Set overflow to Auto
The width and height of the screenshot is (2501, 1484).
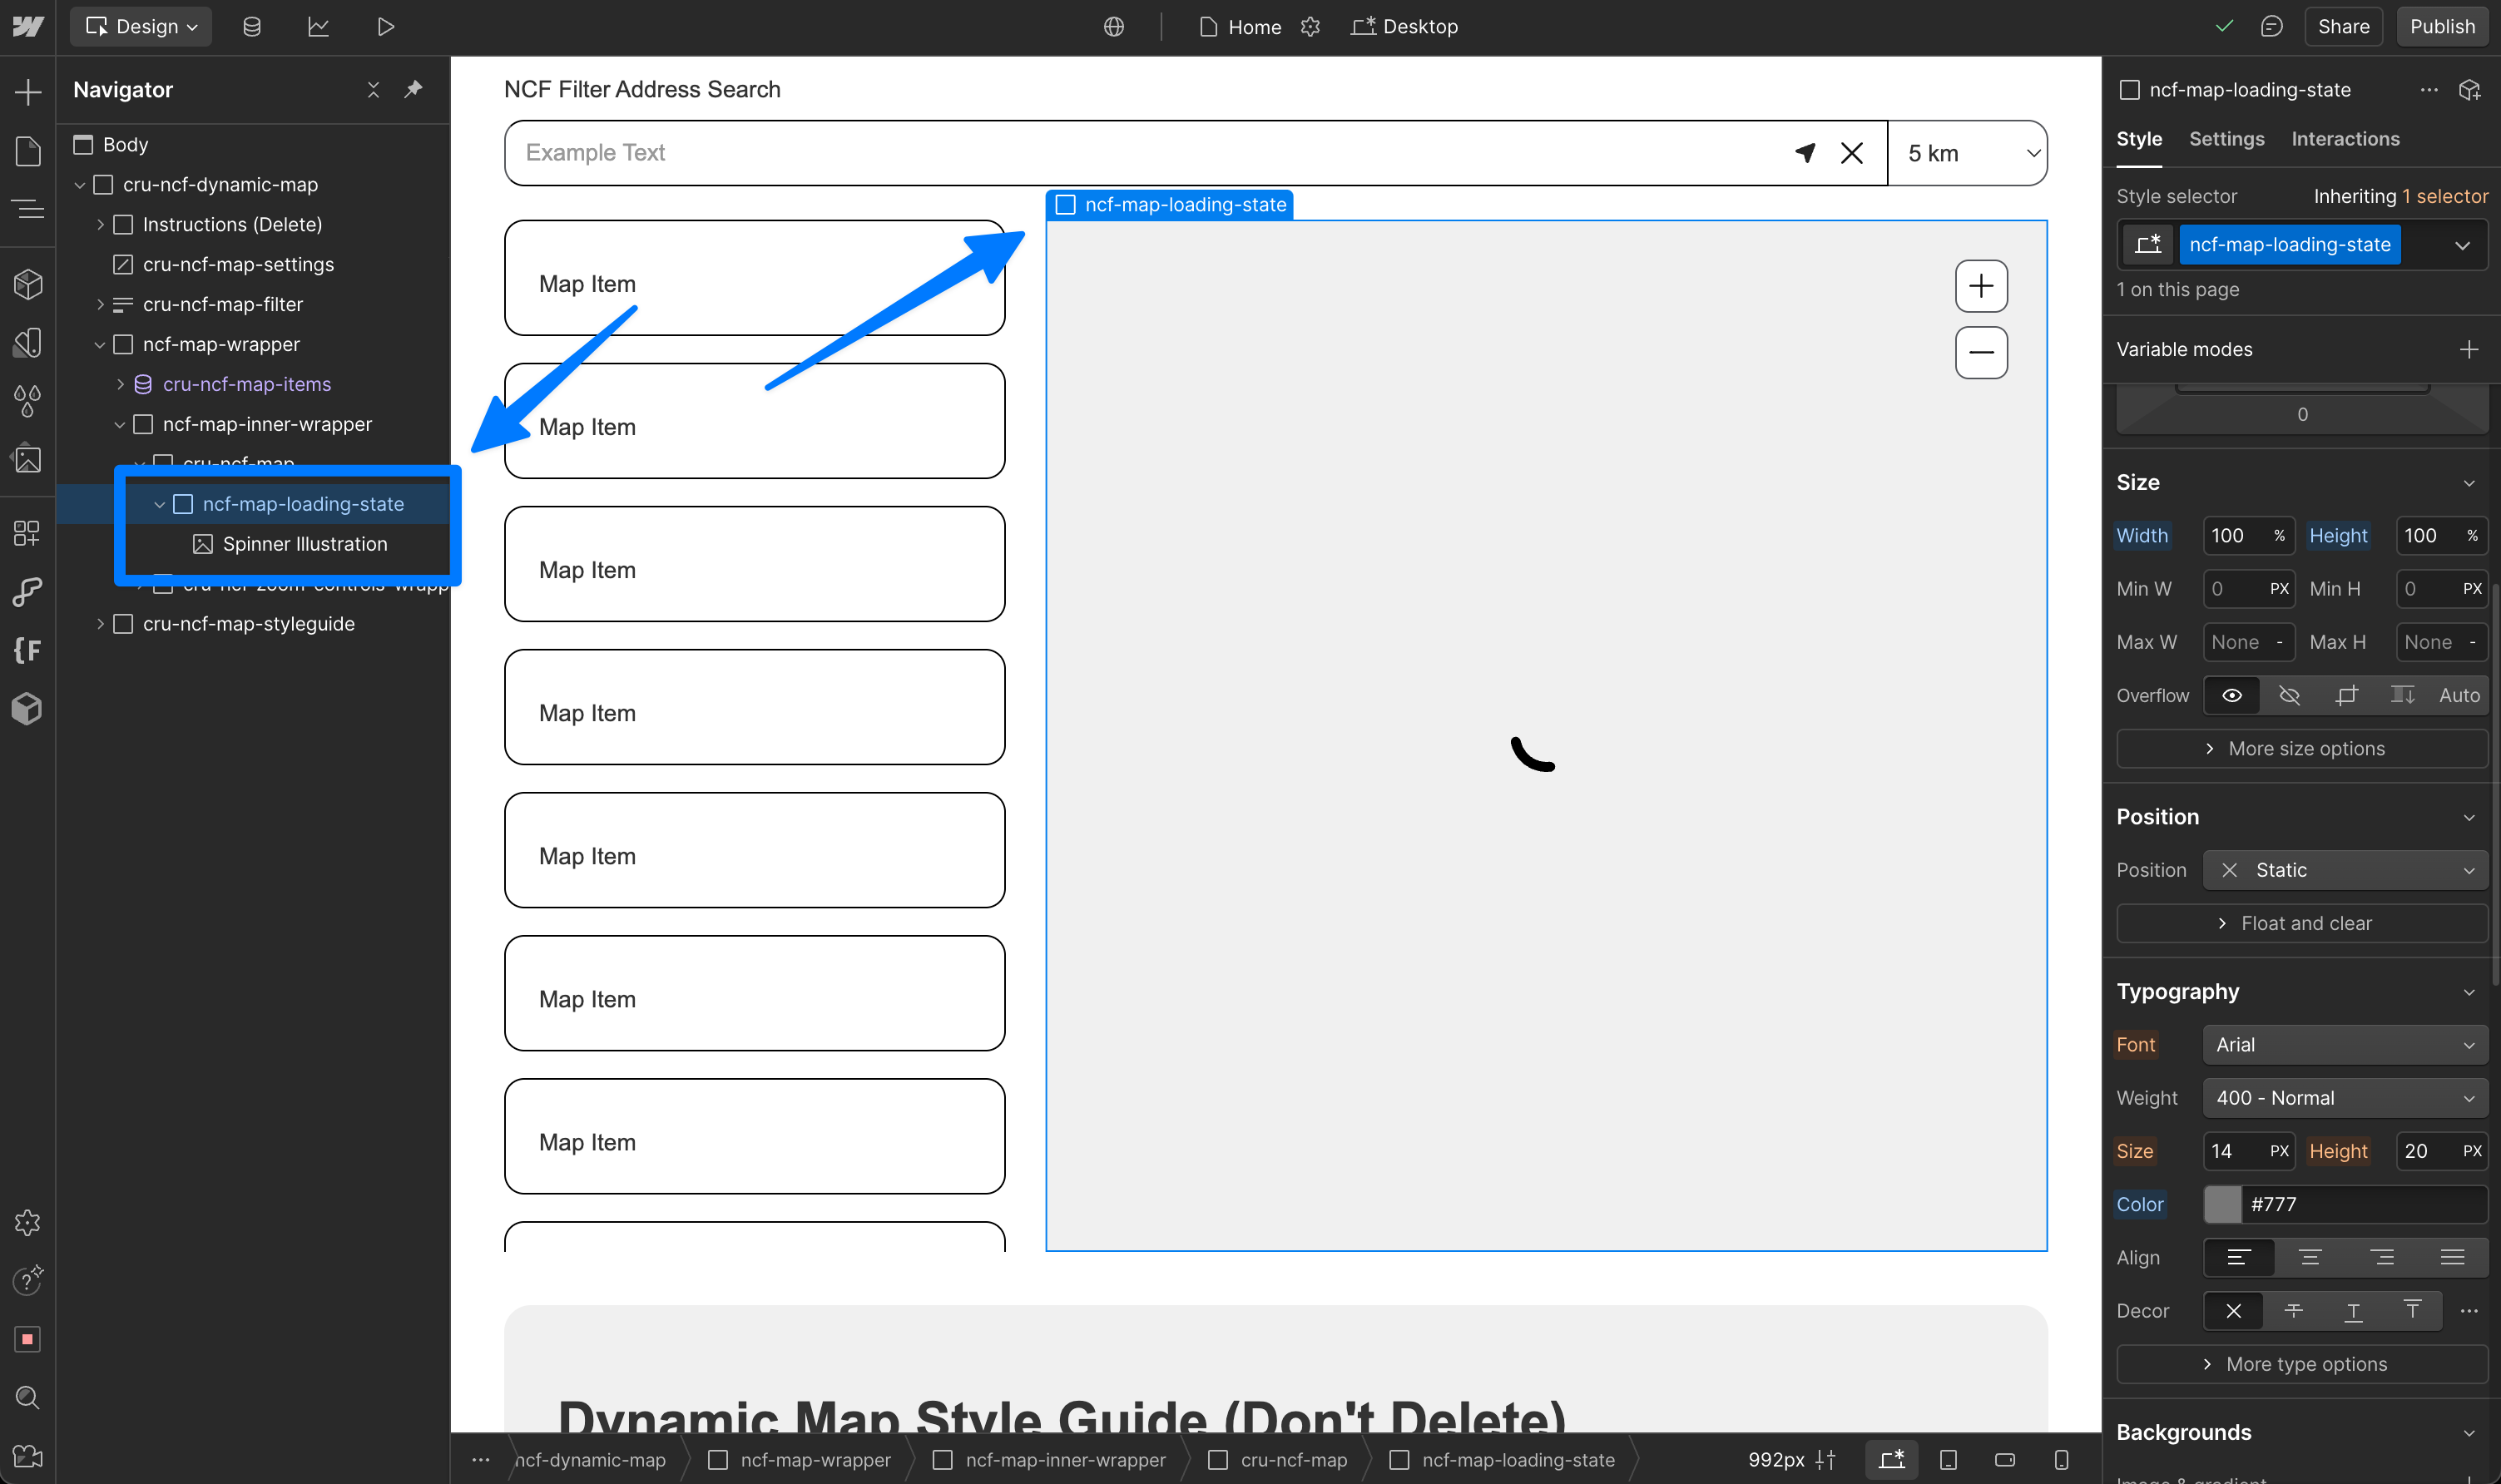click(2459, 695)
